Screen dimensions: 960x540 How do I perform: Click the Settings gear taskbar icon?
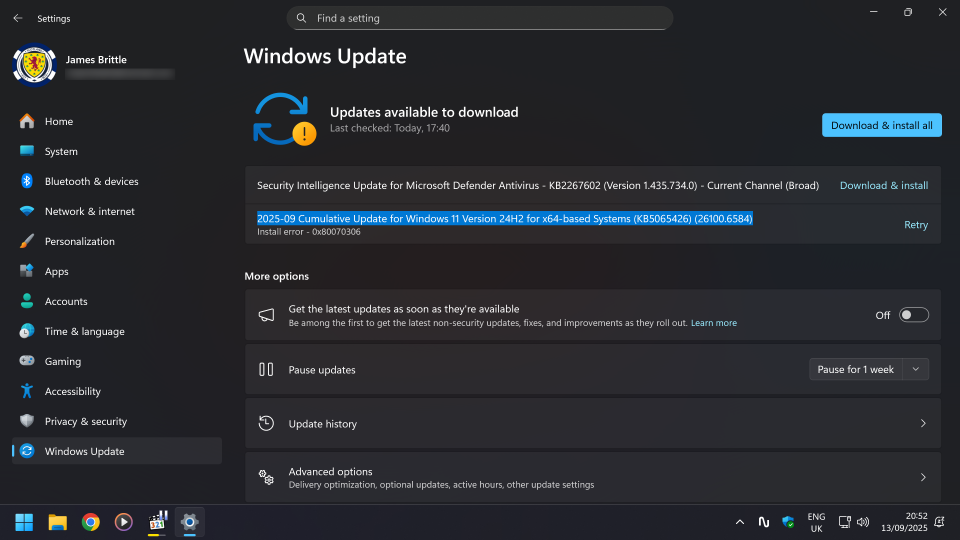point(190,522)
